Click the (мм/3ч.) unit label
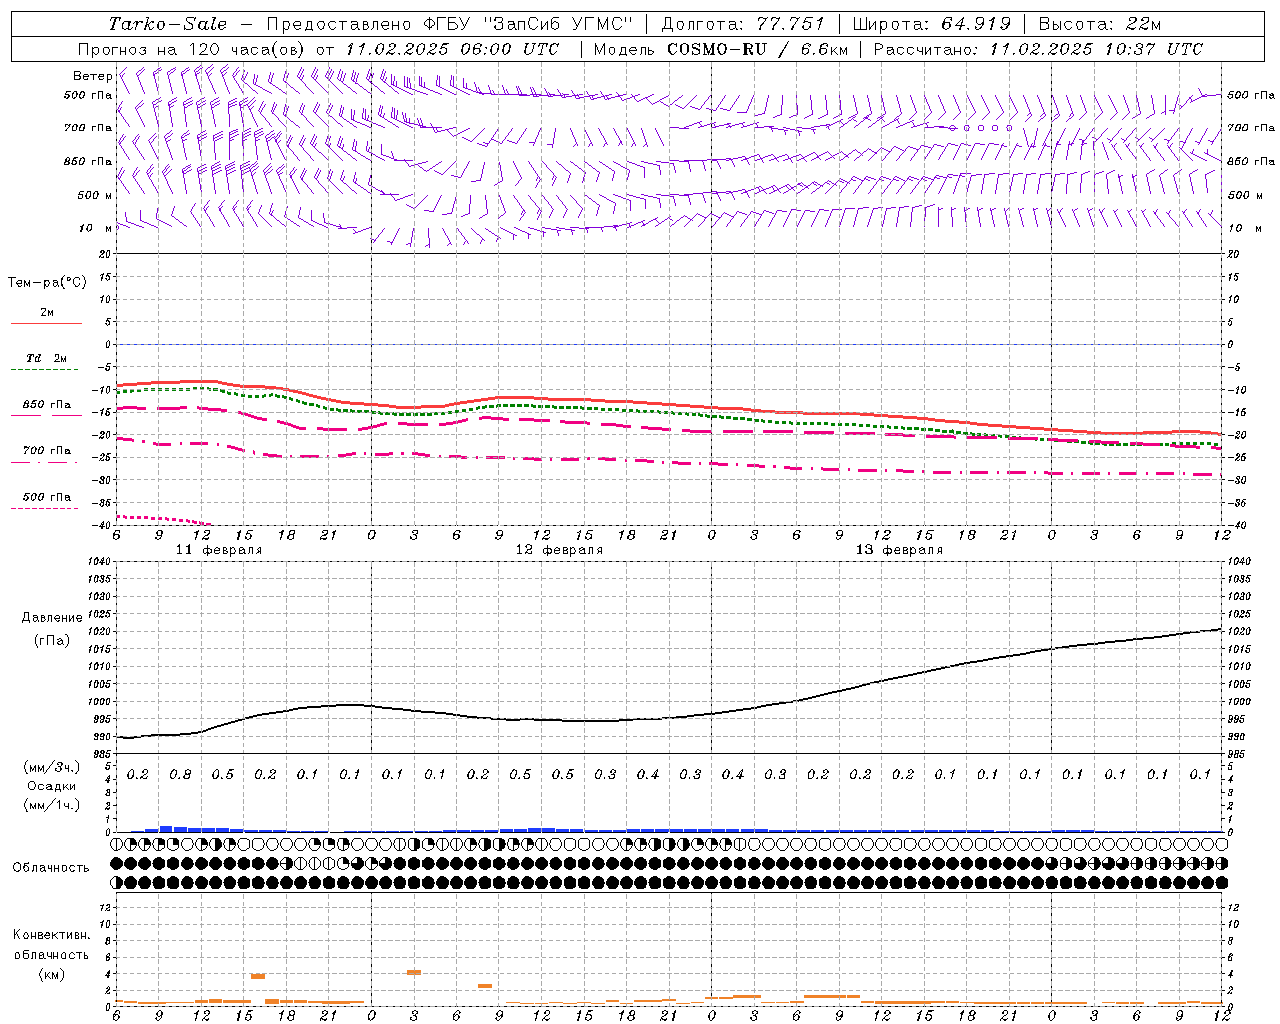Screen dimensions: 1280x1024 pyautogui.click(x=51, y=767)
